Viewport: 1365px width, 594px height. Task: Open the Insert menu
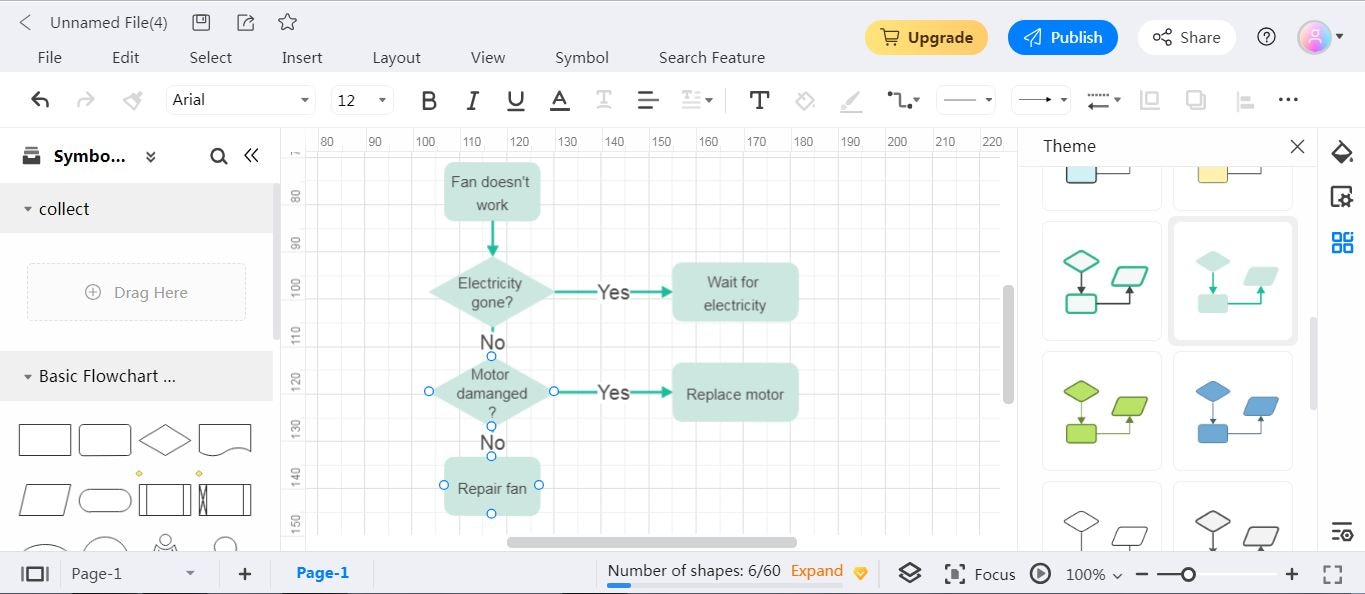coord(302,58)
